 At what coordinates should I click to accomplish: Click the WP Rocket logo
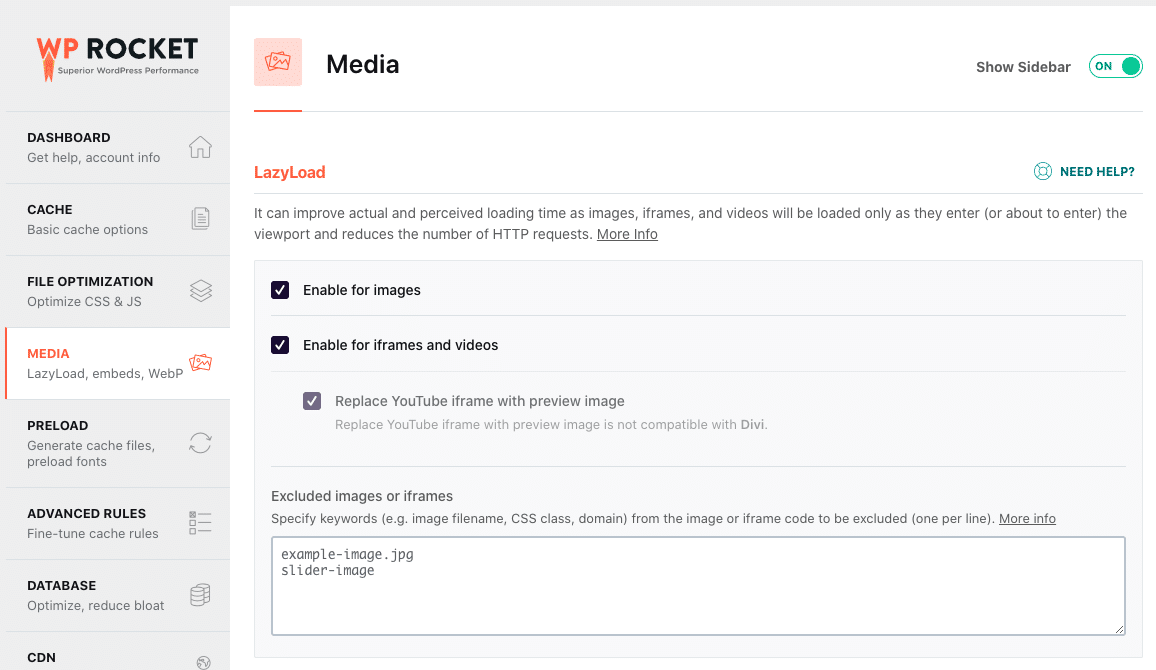coord(117,57)
